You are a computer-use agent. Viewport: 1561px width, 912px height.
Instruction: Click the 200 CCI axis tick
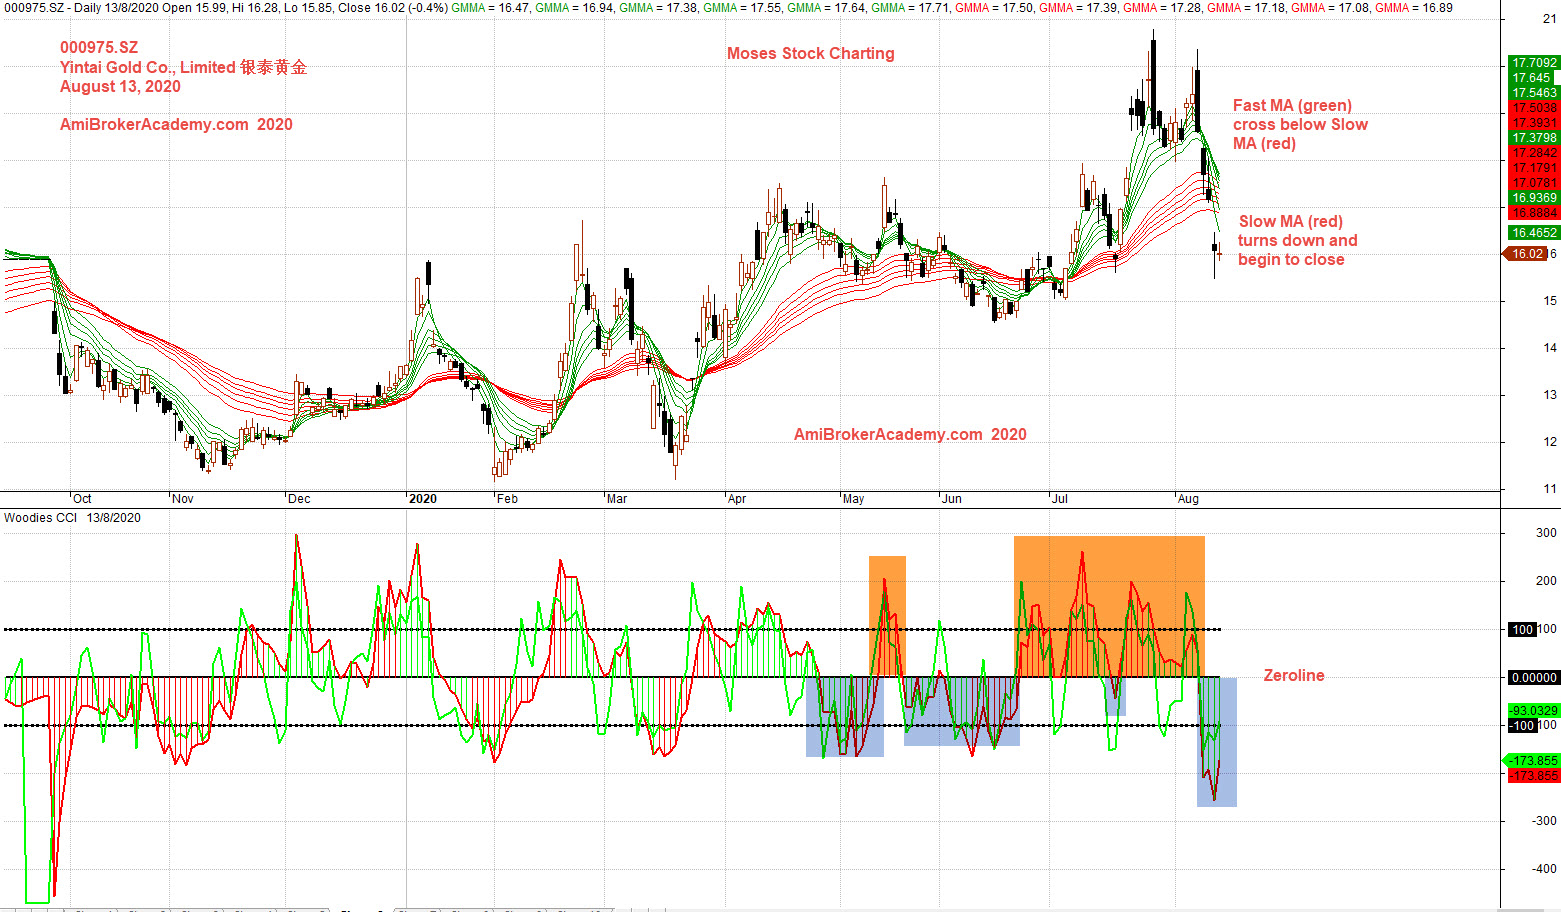click(x=1547, y=581)
